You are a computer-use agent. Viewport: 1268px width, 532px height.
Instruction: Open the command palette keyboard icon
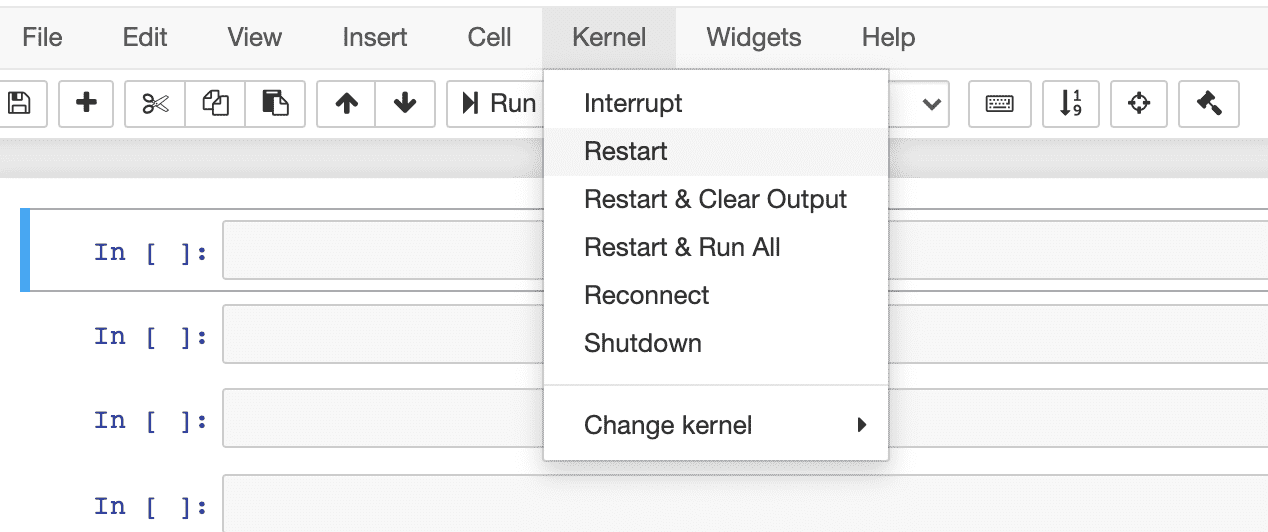click(999, 103)
